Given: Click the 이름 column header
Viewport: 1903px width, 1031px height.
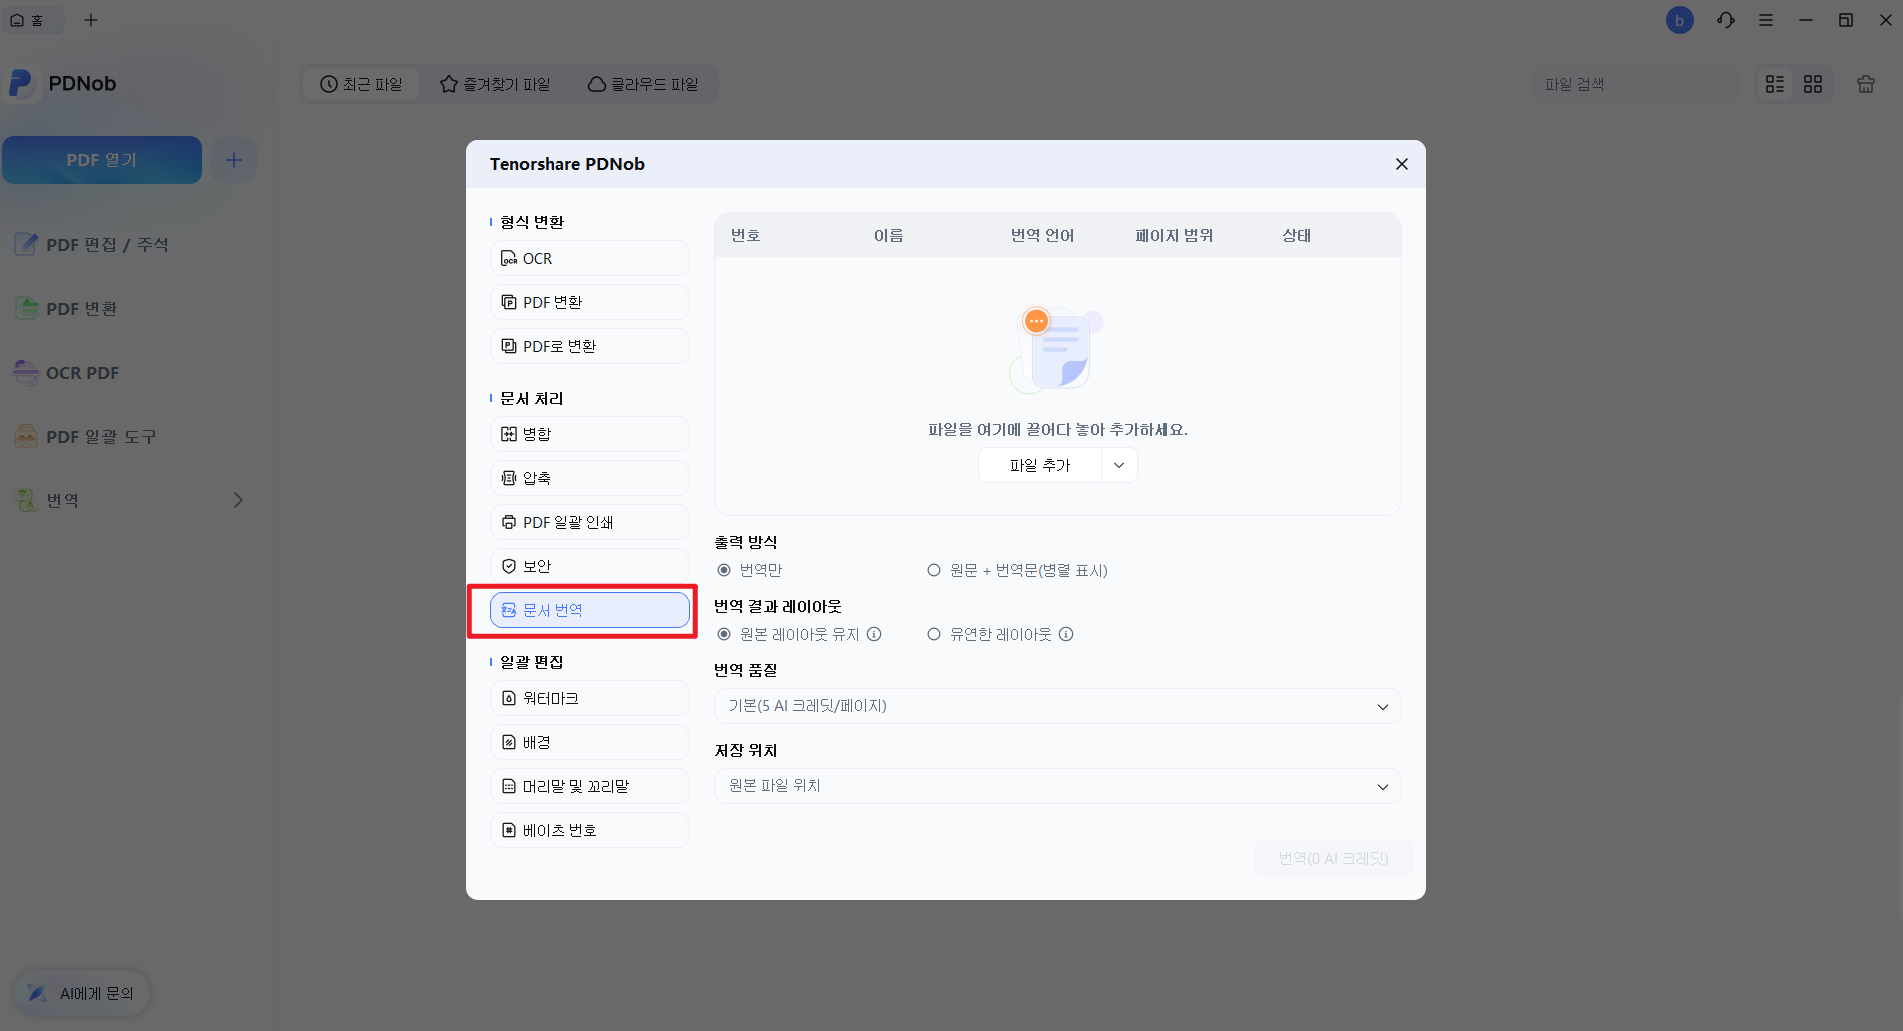Looking at the screenshot, I should tap(888, 235).
